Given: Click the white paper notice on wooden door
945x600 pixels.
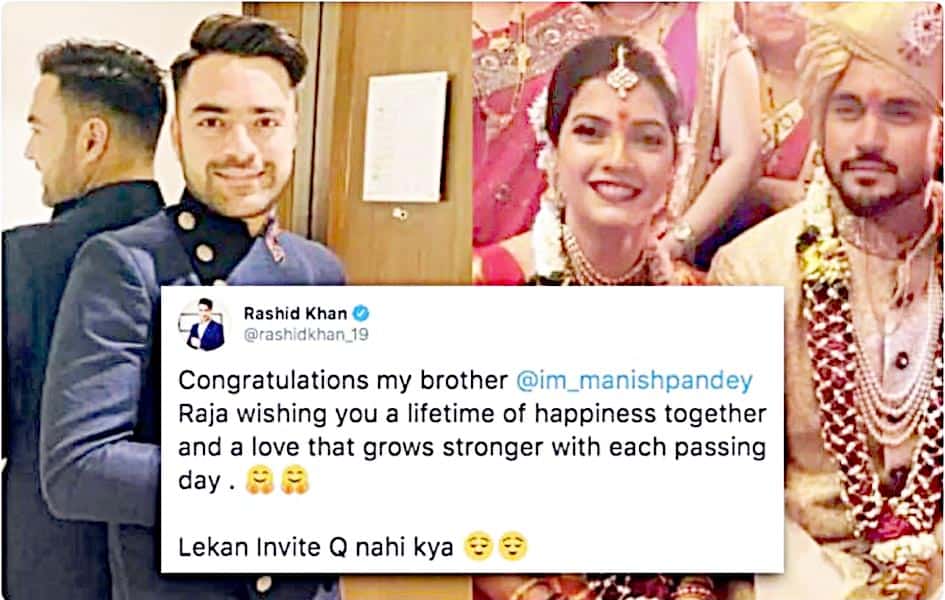Looking at the screenshot, I should tap(406, 137).
